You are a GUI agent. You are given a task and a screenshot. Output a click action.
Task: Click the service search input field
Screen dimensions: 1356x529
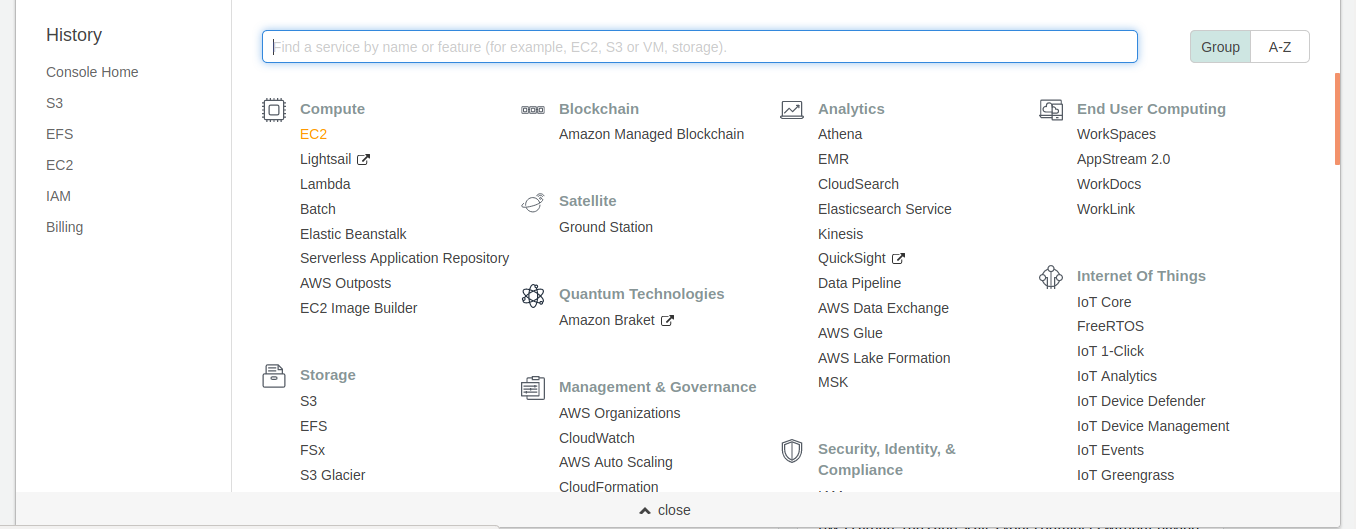tap(700, 47)
